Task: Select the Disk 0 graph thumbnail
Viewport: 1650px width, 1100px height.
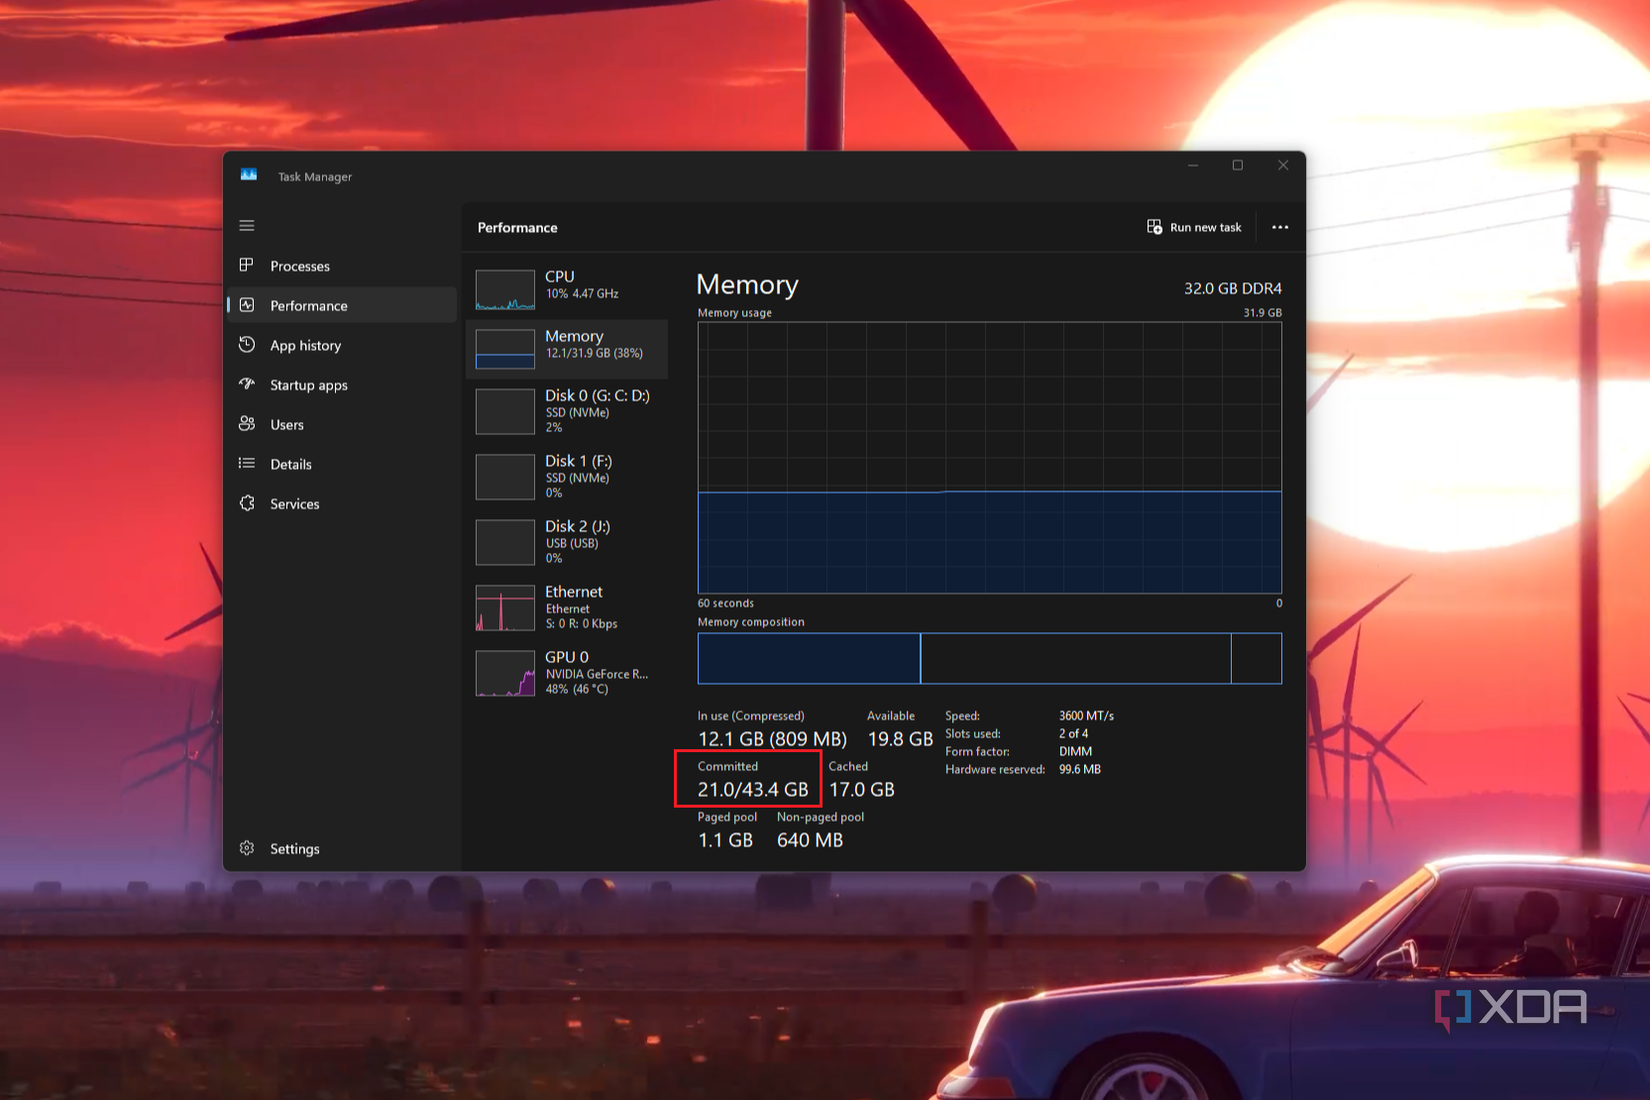Action: (505, 411)
